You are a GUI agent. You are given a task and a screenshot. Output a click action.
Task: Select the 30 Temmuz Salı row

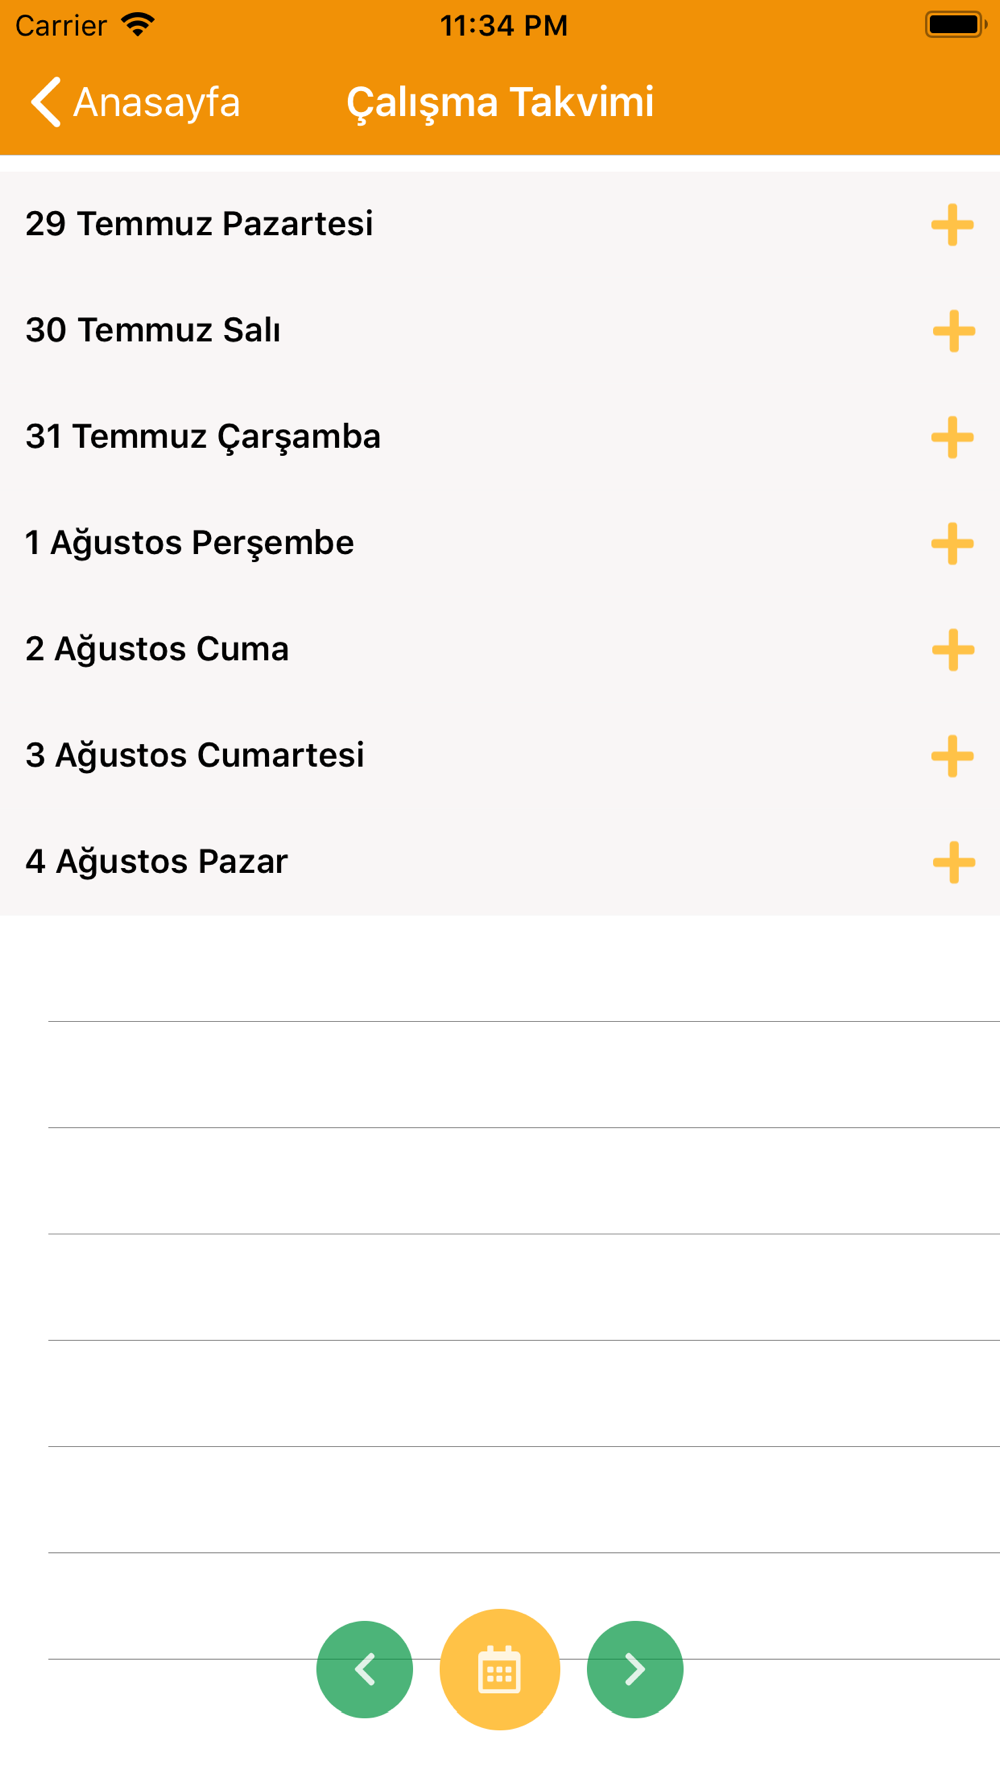pyautogui.click(x=500, y=330)
